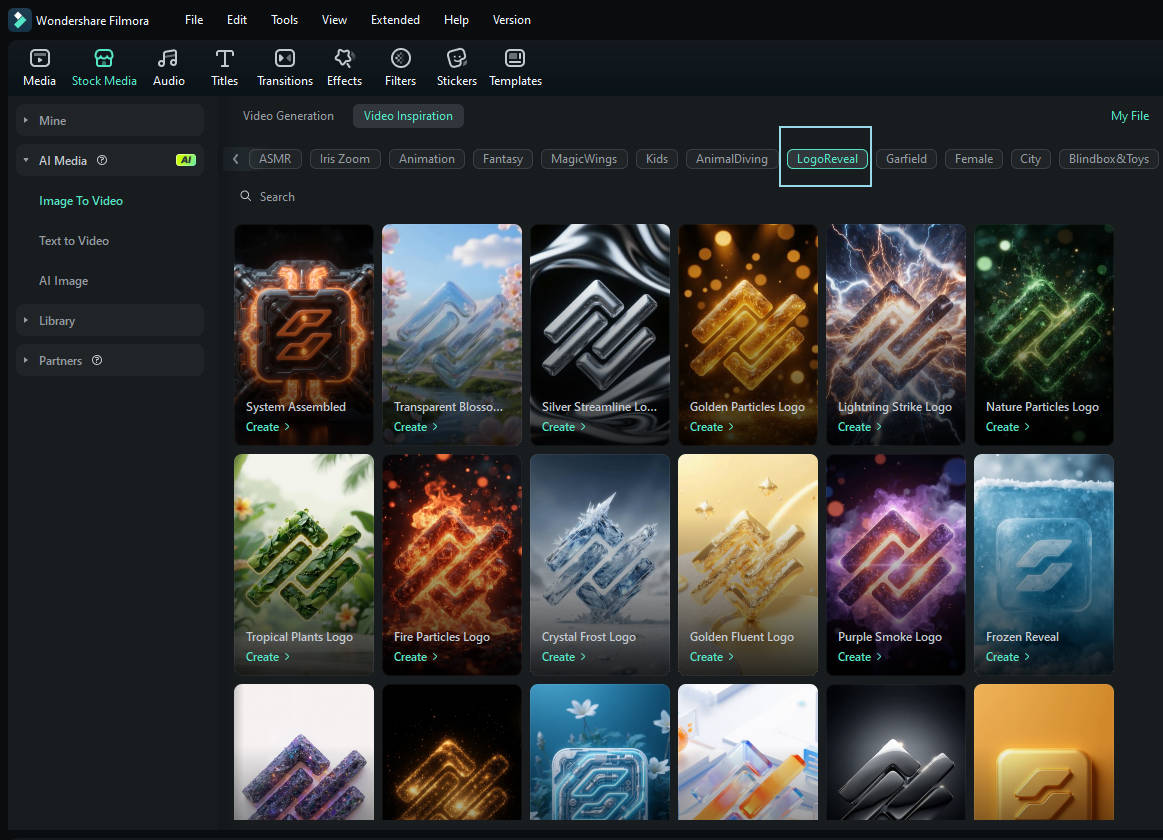Switch to the Video Inspiration tab
Image resolution: width=1163 pixels, height=840 pixels.
coord(408,116)
